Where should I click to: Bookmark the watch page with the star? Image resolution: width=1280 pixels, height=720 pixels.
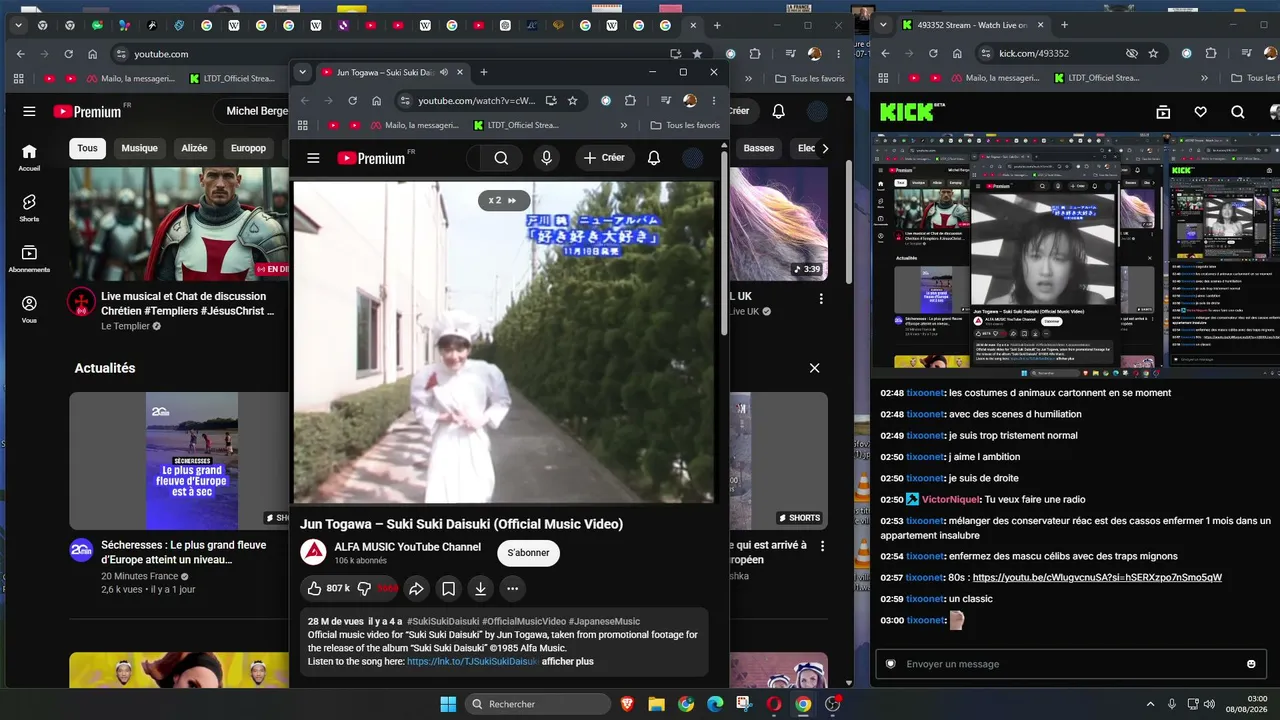[x=572, y=101]
